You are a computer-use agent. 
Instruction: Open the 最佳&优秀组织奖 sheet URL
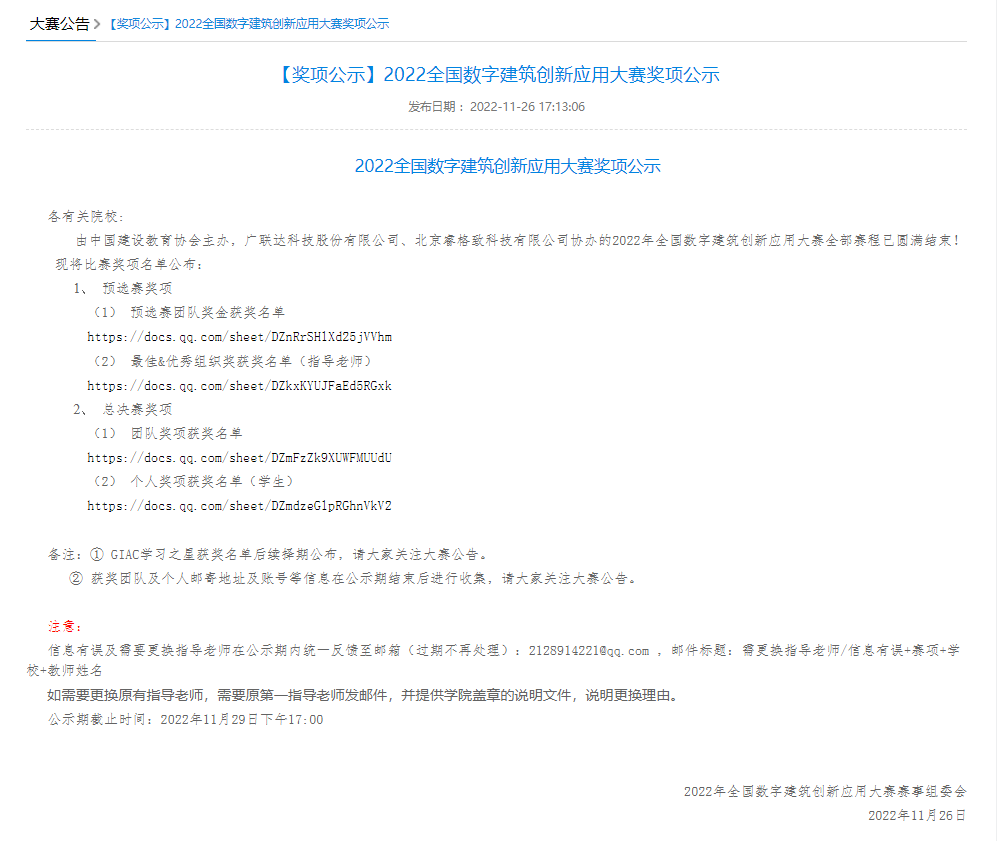click(x=239, y=386)
